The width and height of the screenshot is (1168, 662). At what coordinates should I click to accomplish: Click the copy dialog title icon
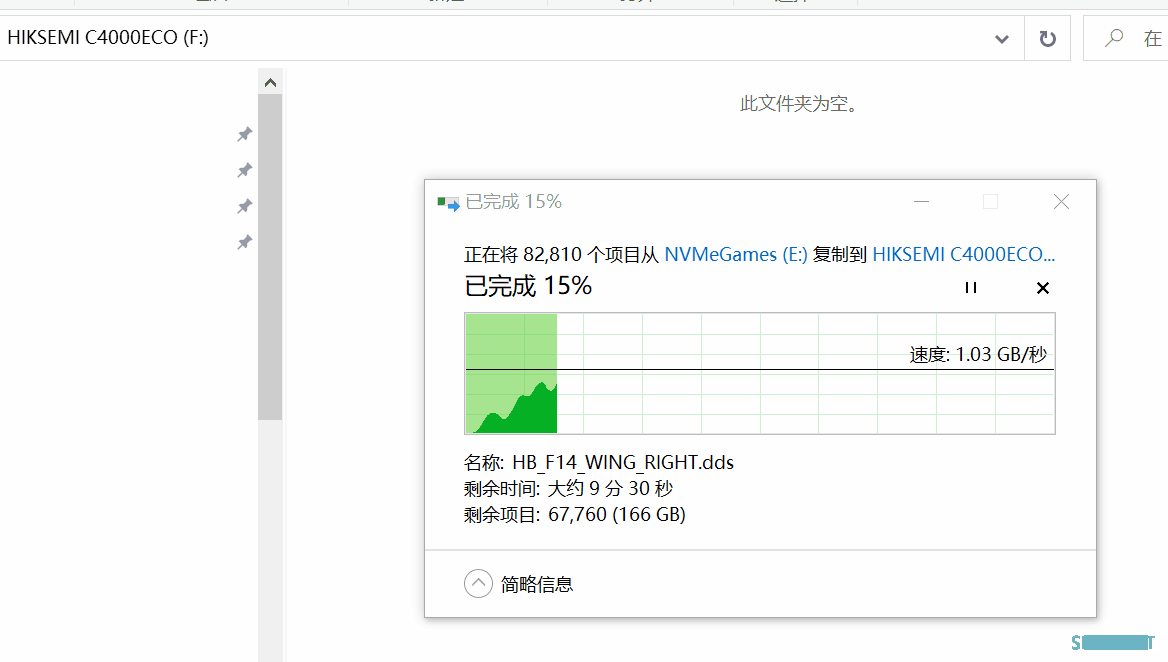click(448, 203)
